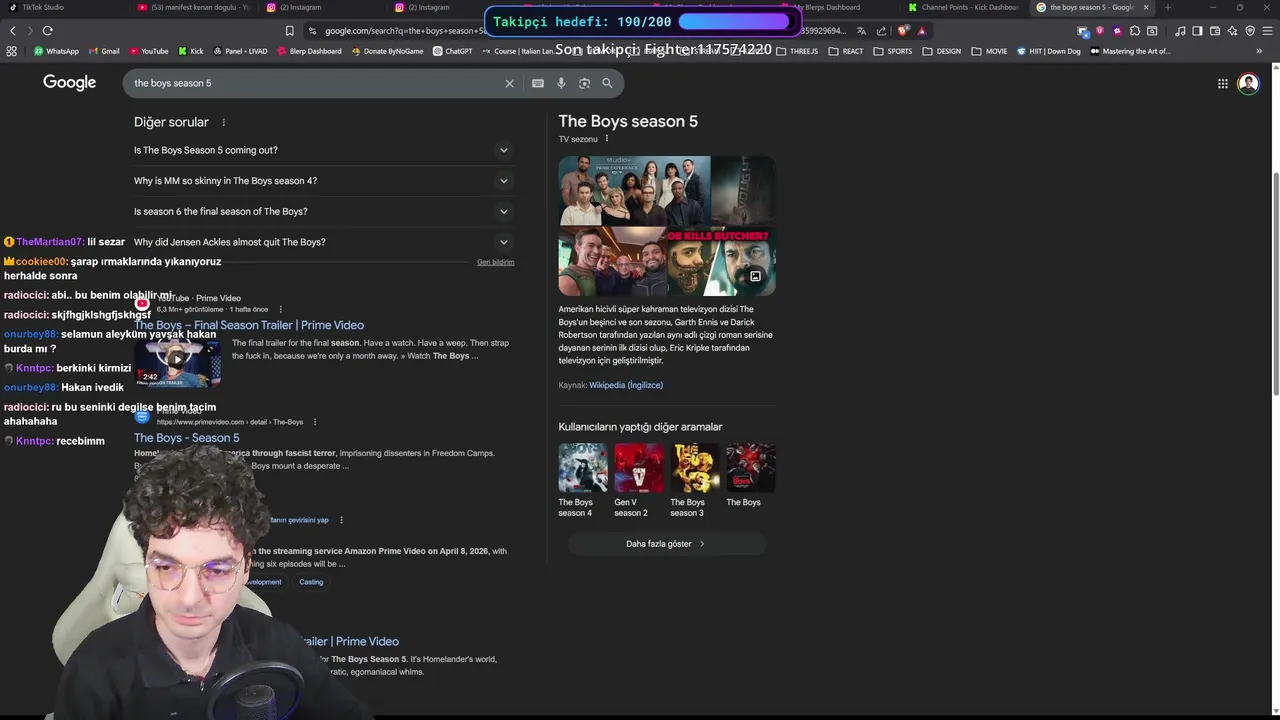Open Leo AI sparkle icon
The image size is (1280, 720).
pyautogui.click(x=1233, y=31)
